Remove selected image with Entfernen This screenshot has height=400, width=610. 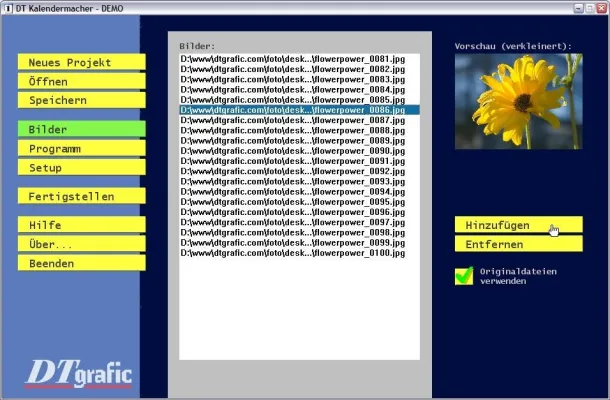tap(518, 244)
